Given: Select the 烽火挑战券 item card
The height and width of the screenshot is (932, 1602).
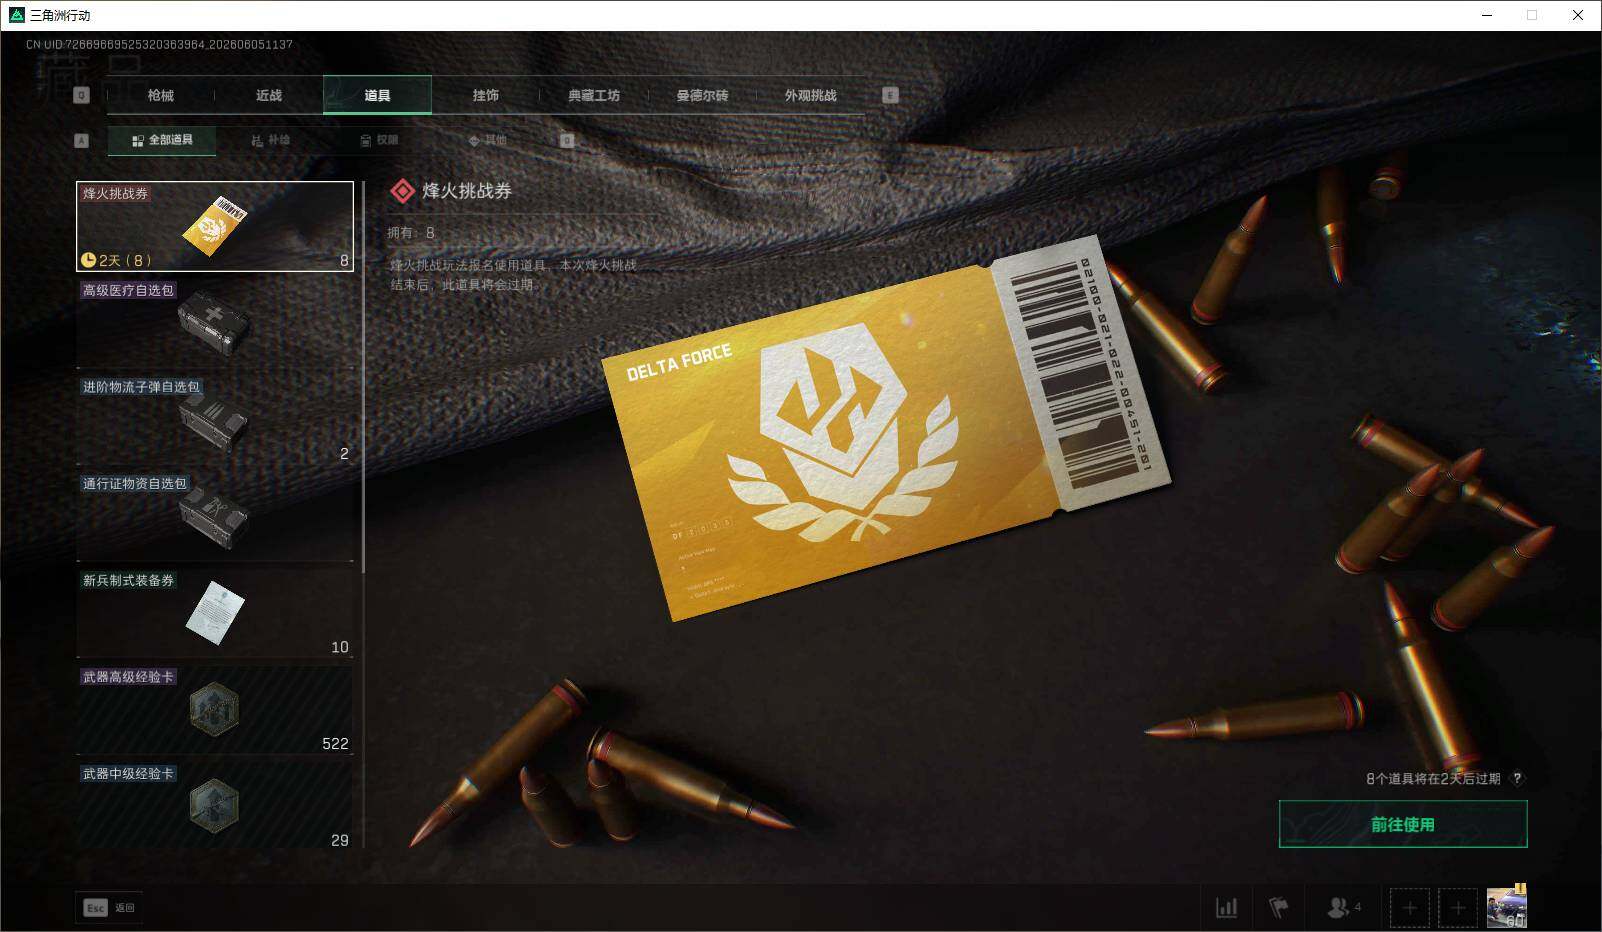Looking at the screenshot, I should pos(215,226).
